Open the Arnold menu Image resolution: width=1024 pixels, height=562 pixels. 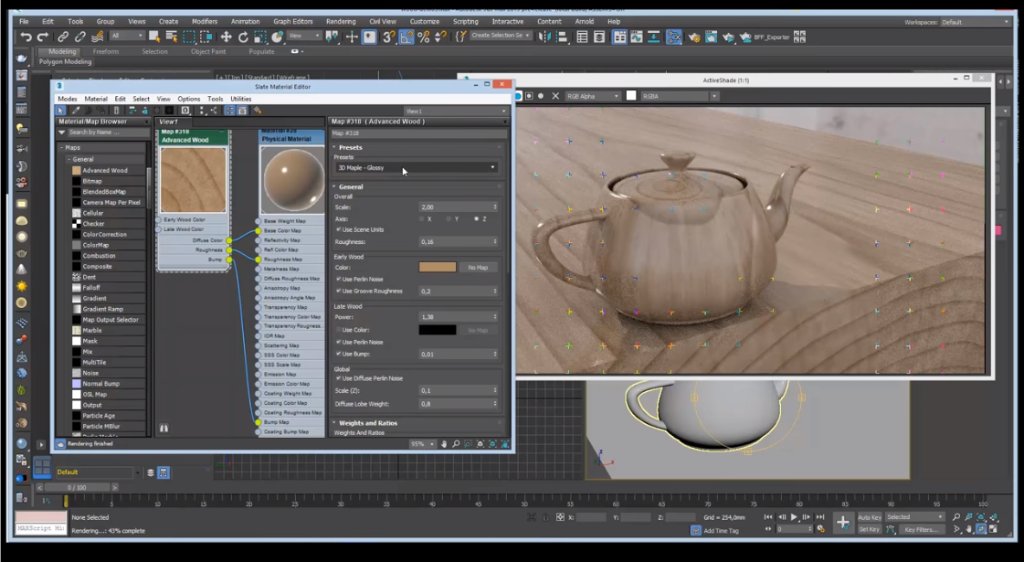point(584,22)
